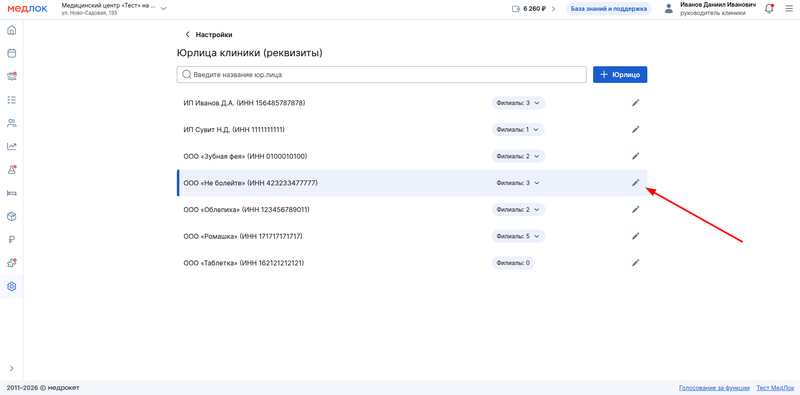The height and width of the screenshot is (395, 800).
Task: Open the hospital bed icon
Action: 11,193
